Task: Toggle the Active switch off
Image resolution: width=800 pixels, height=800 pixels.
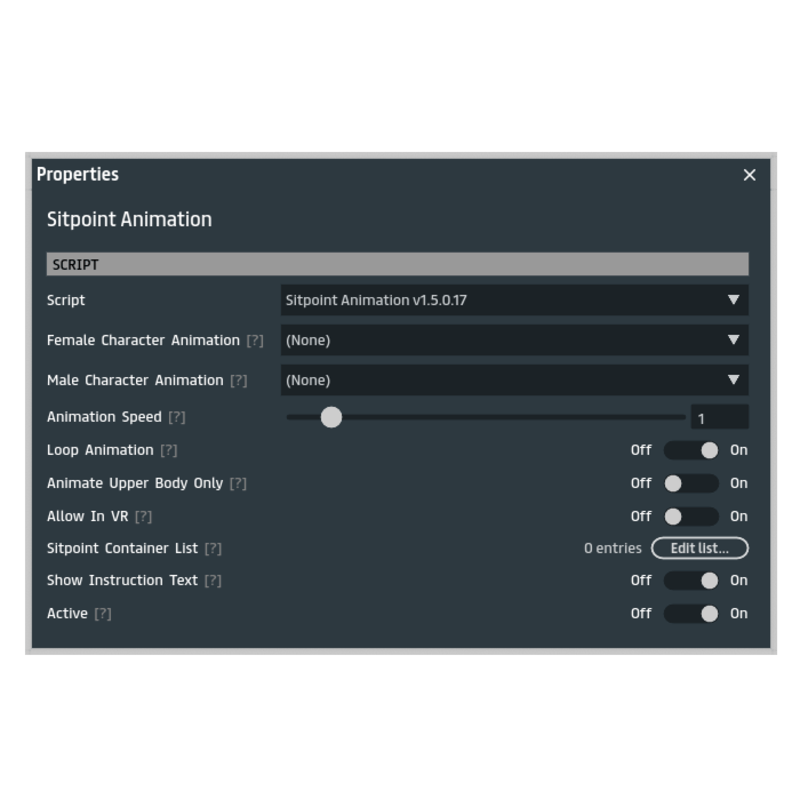Action: (691, 614)
